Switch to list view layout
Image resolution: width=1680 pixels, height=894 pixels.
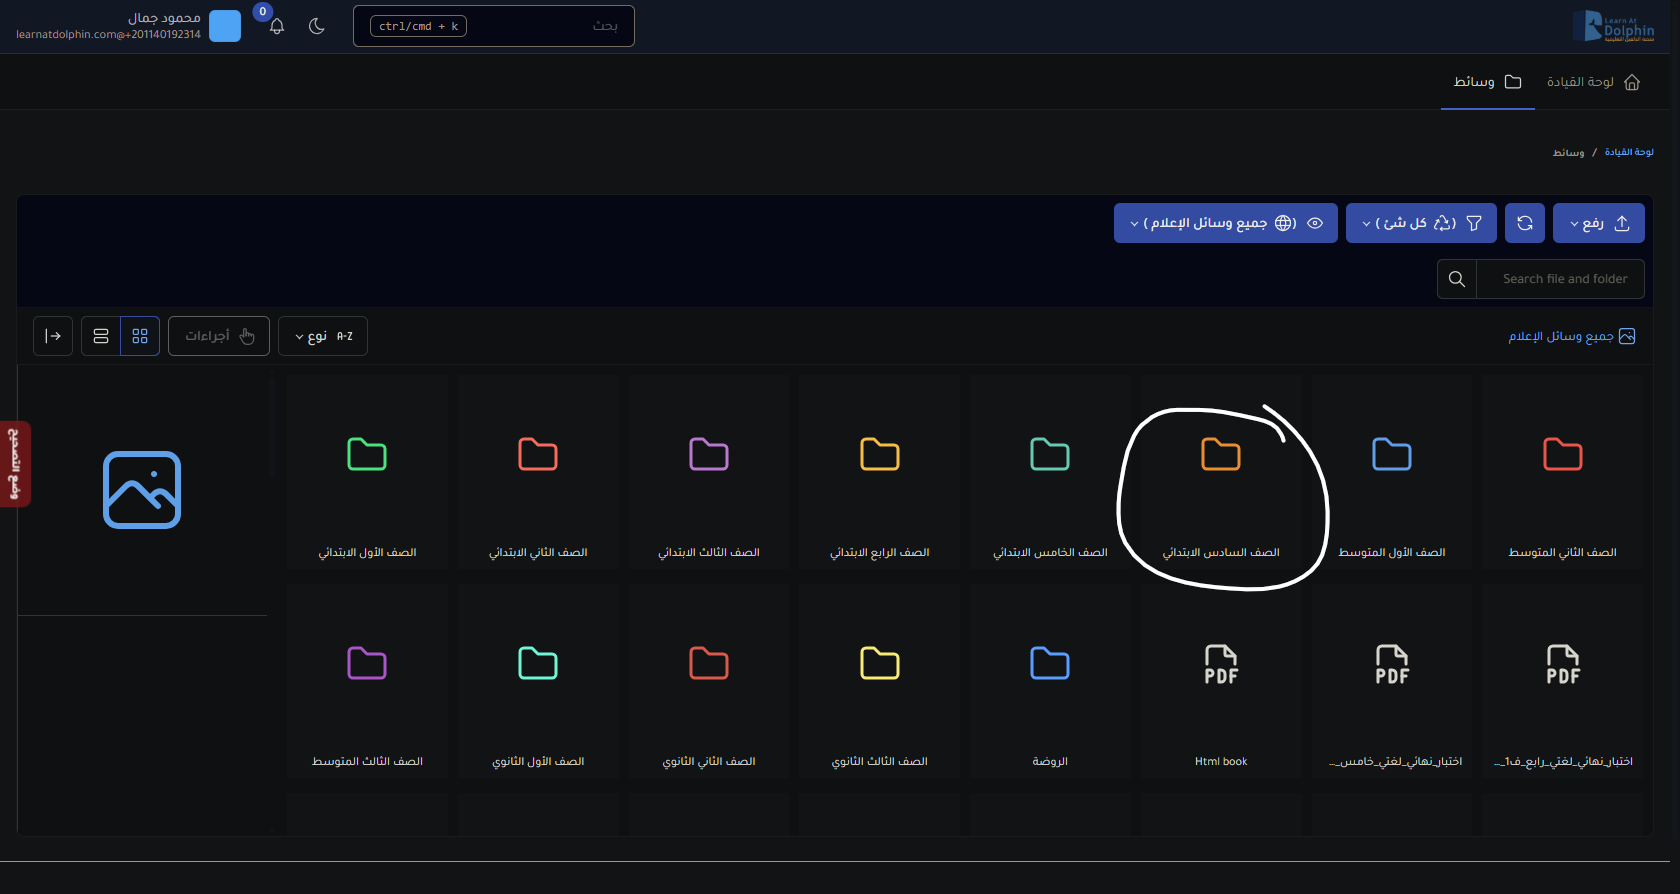101,336
